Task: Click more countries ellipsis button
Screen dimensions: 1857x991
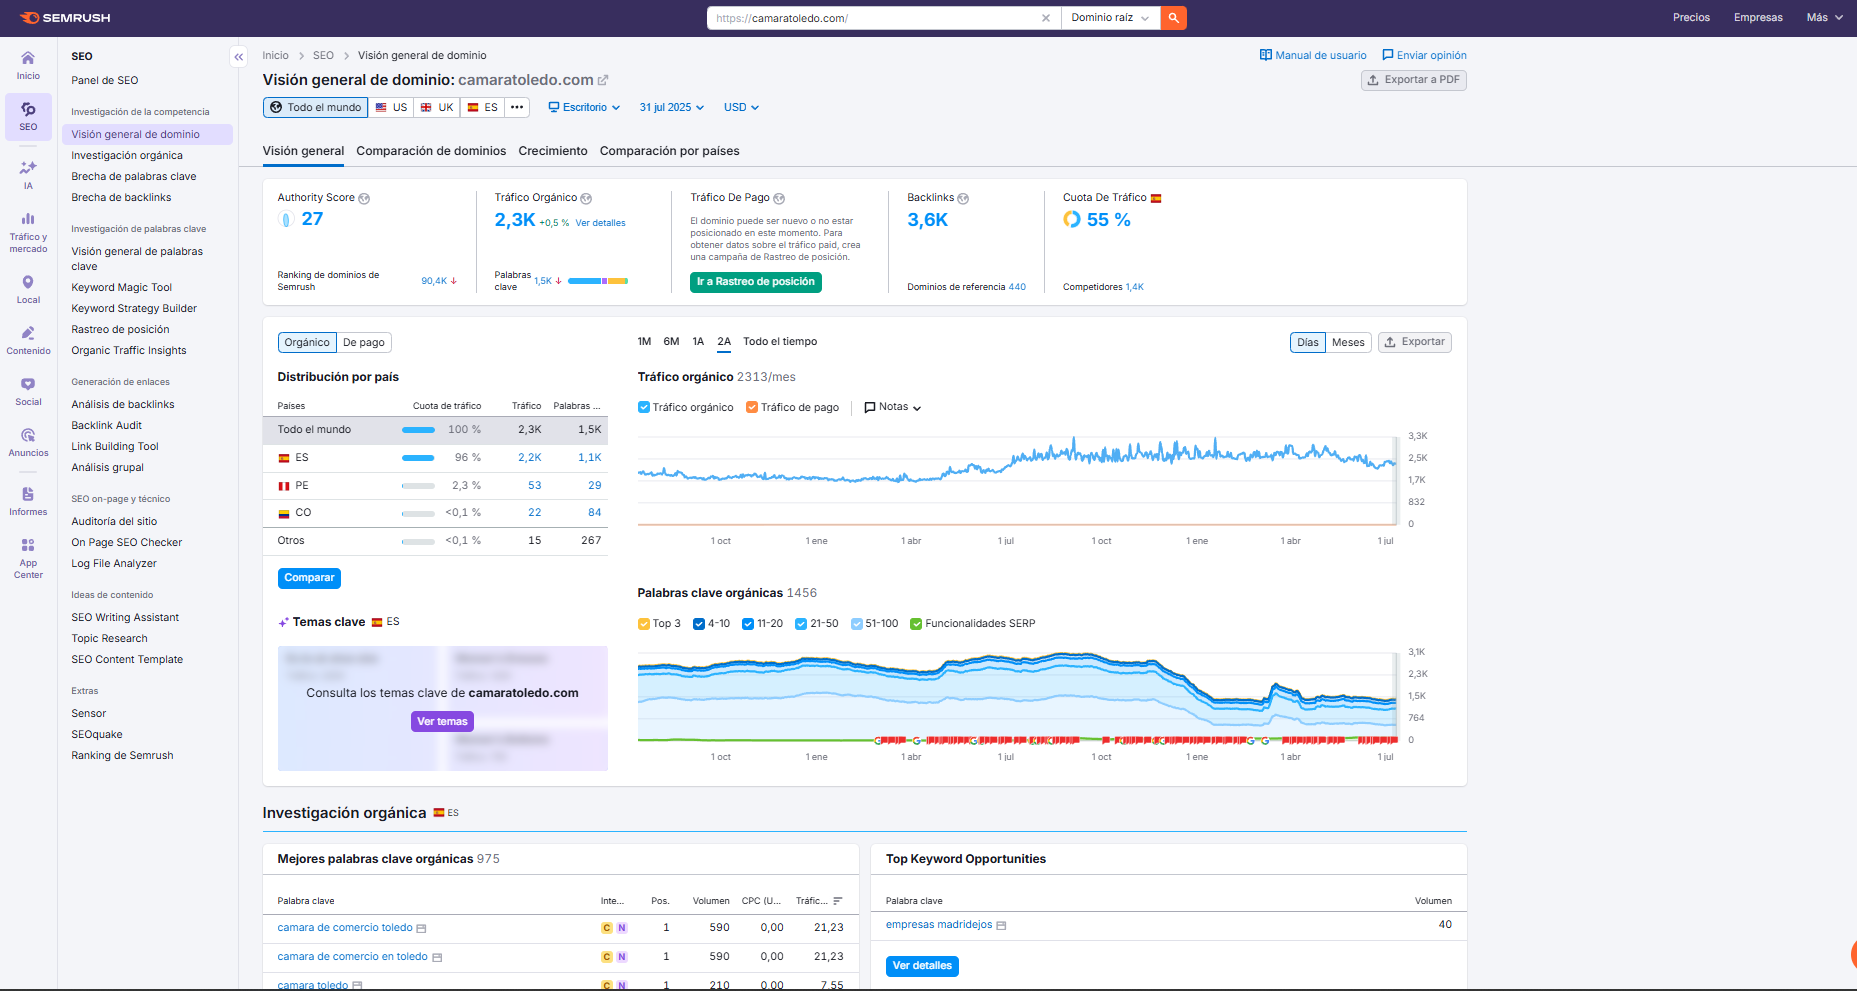Action: point(517,107)
